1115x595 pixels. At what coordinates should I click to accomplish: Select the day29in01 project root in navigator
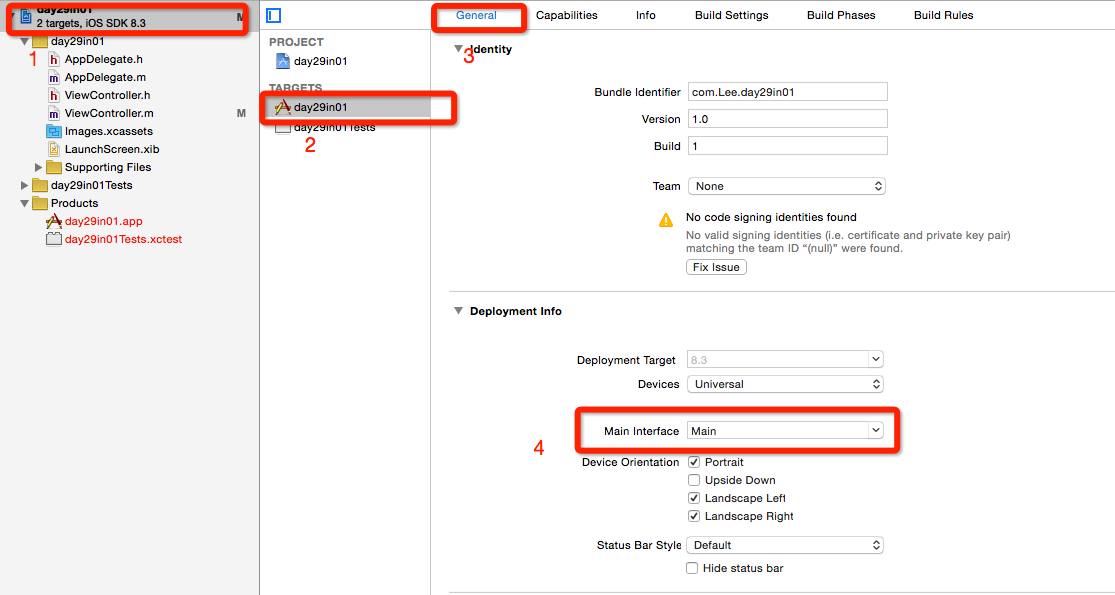[128, 17]
